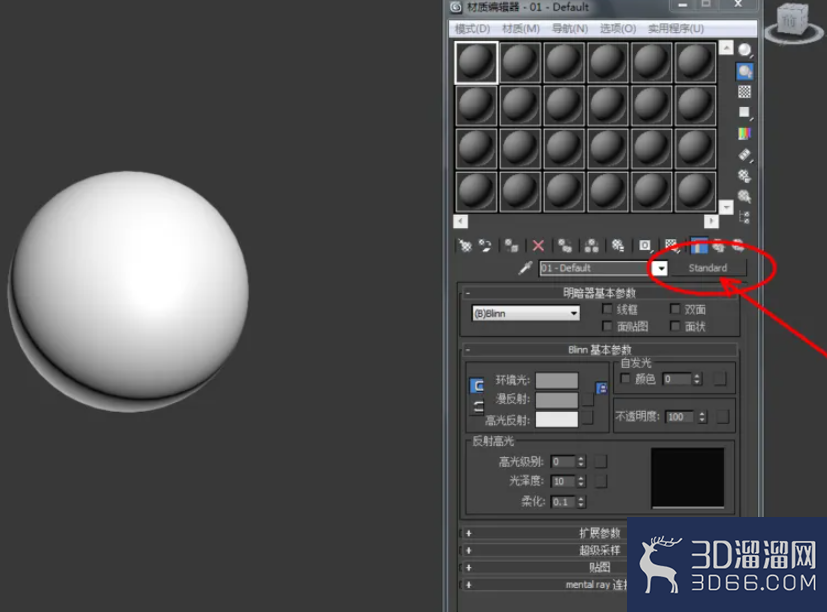Click sample slots scroll-right arrow

[711, 221]
